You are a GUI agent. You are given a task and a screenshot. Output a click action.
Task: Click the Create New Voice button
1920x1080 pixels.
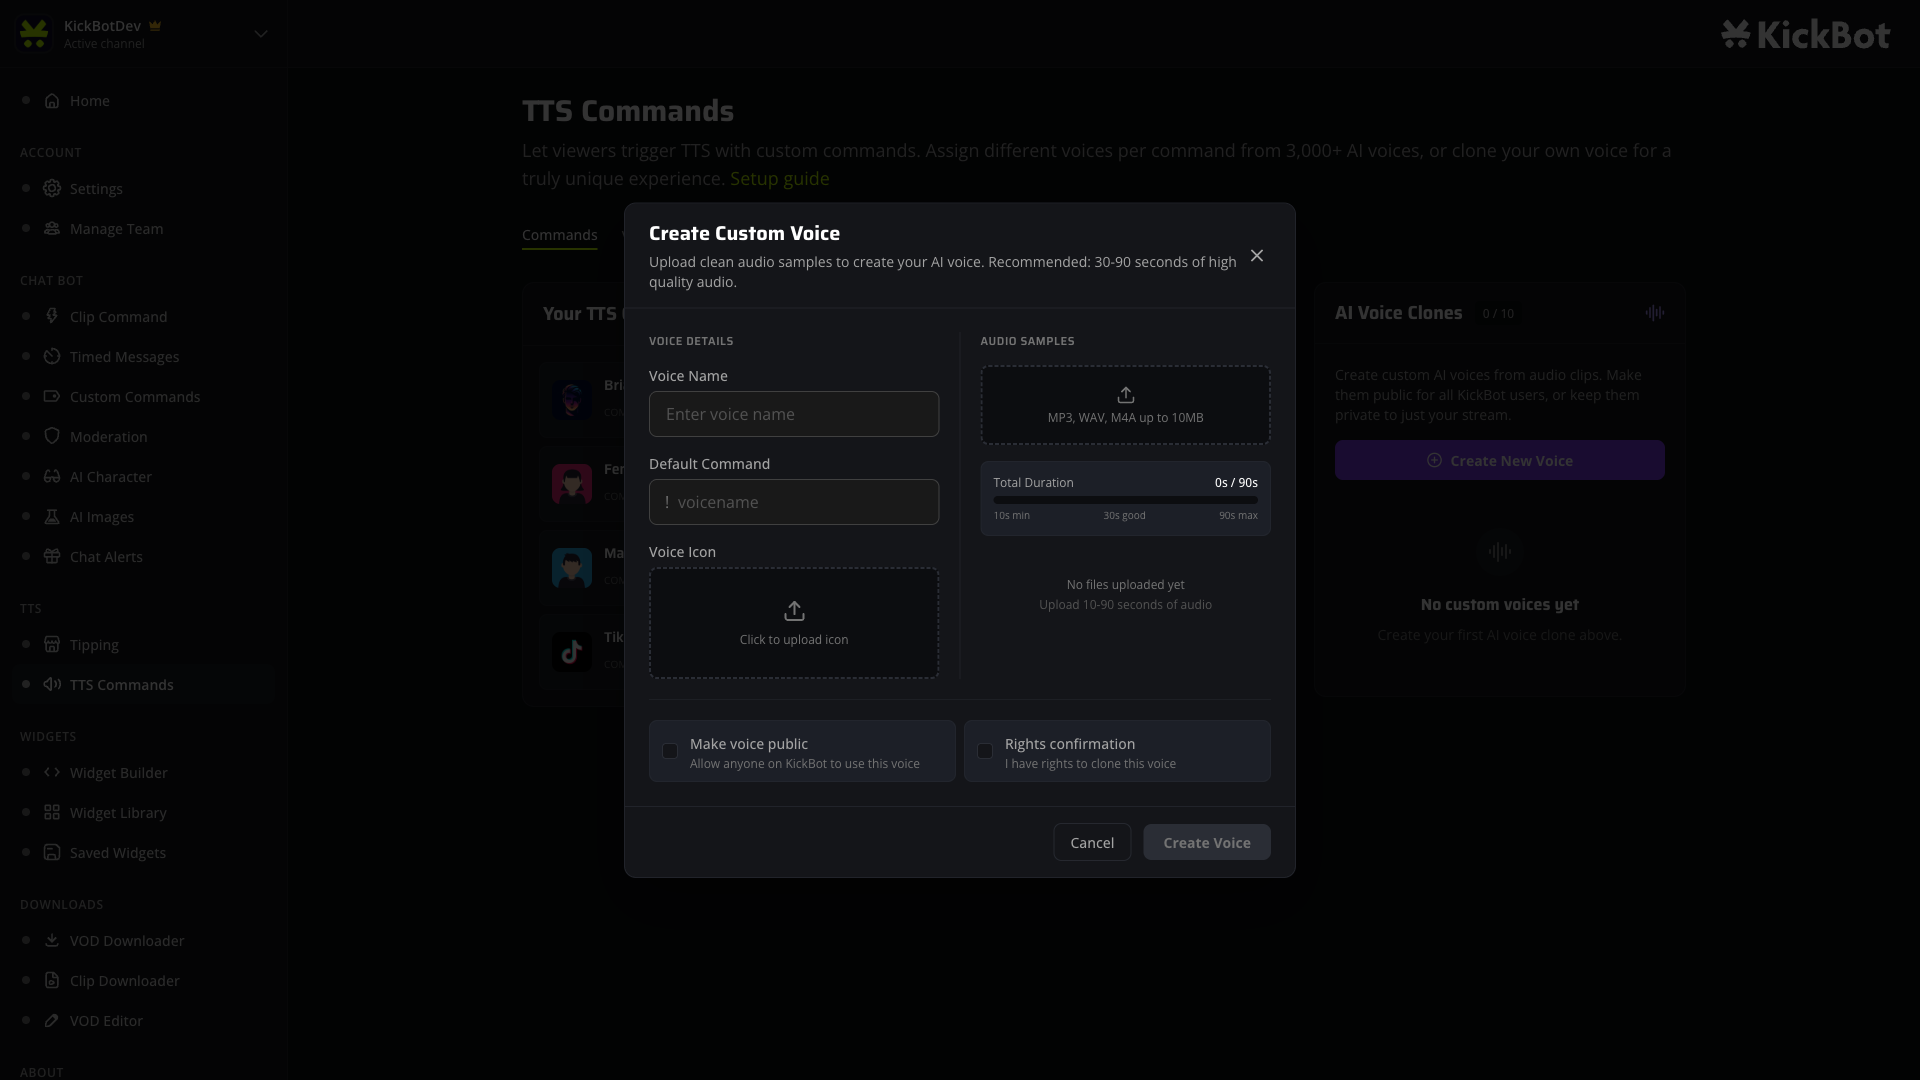point(1500,460)
